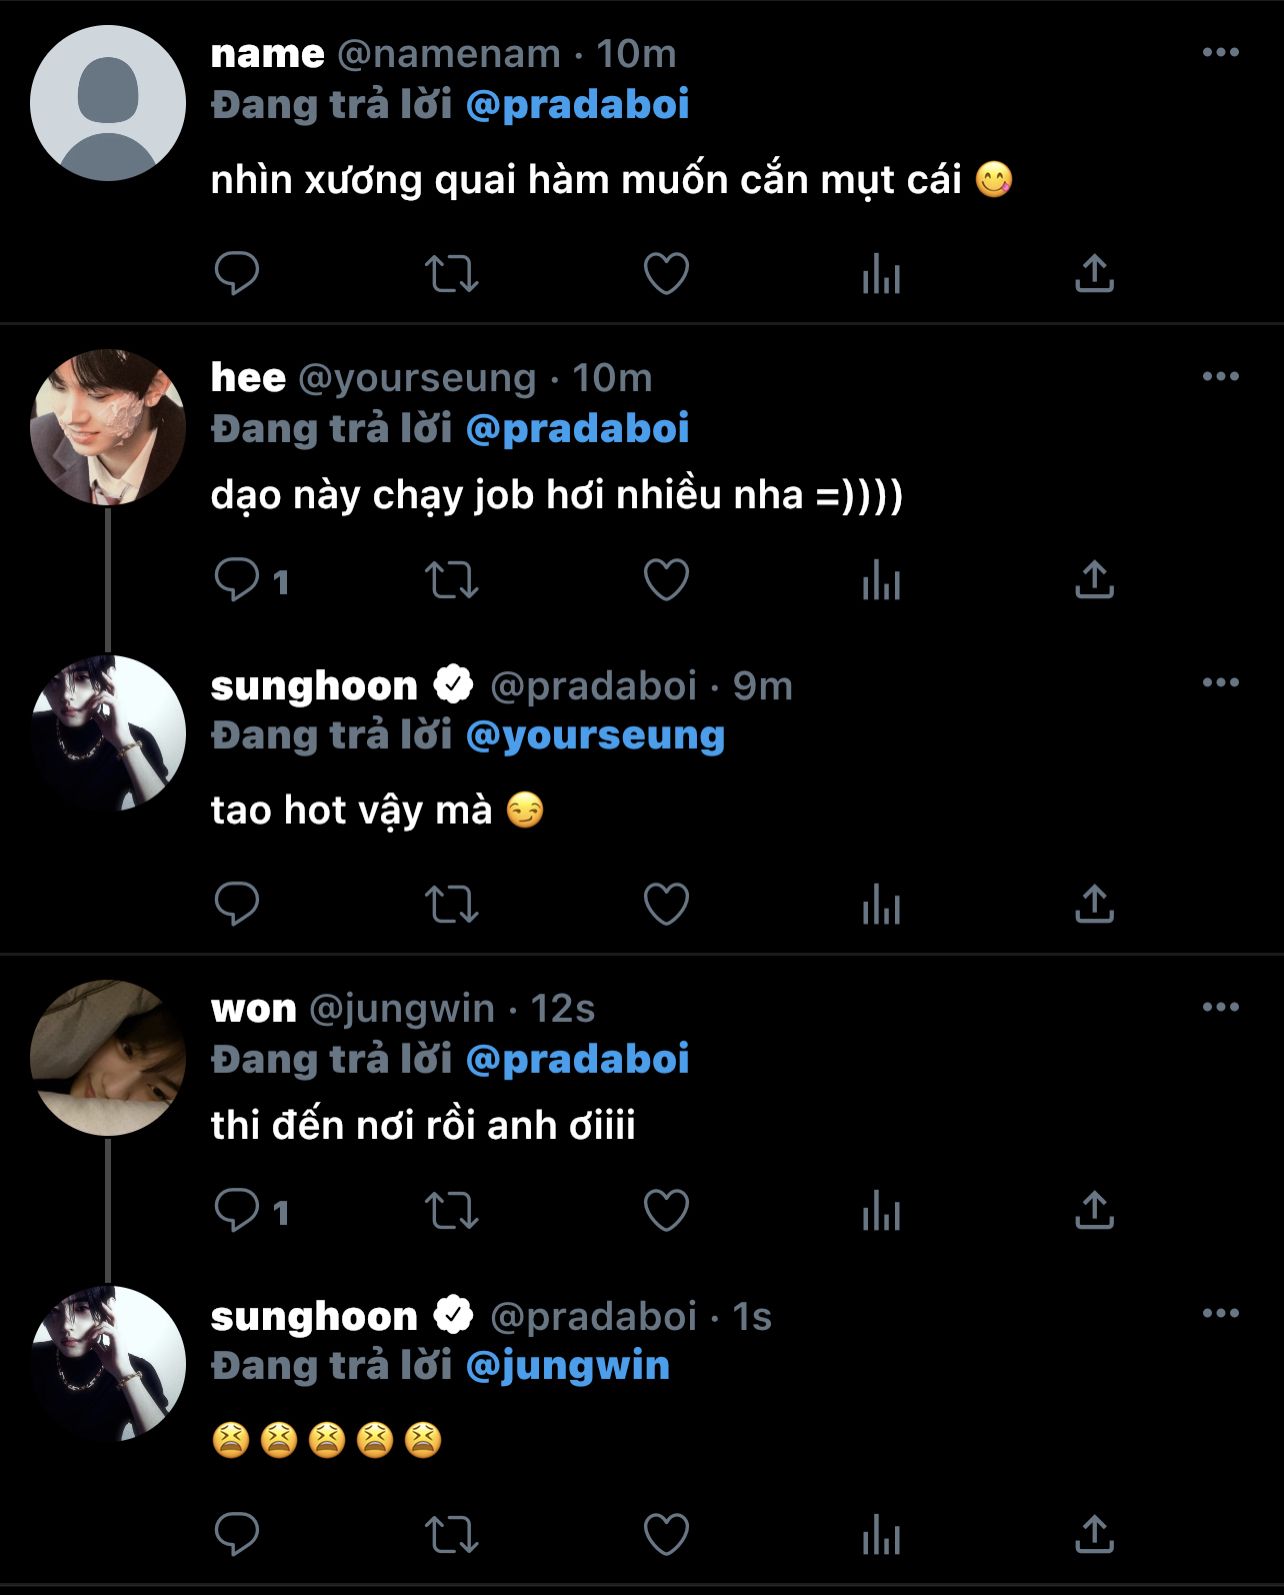This screenshot has width=1284, height=1595.
Task: Expand more options on won's tweet
Action: coord(1220,1007)
